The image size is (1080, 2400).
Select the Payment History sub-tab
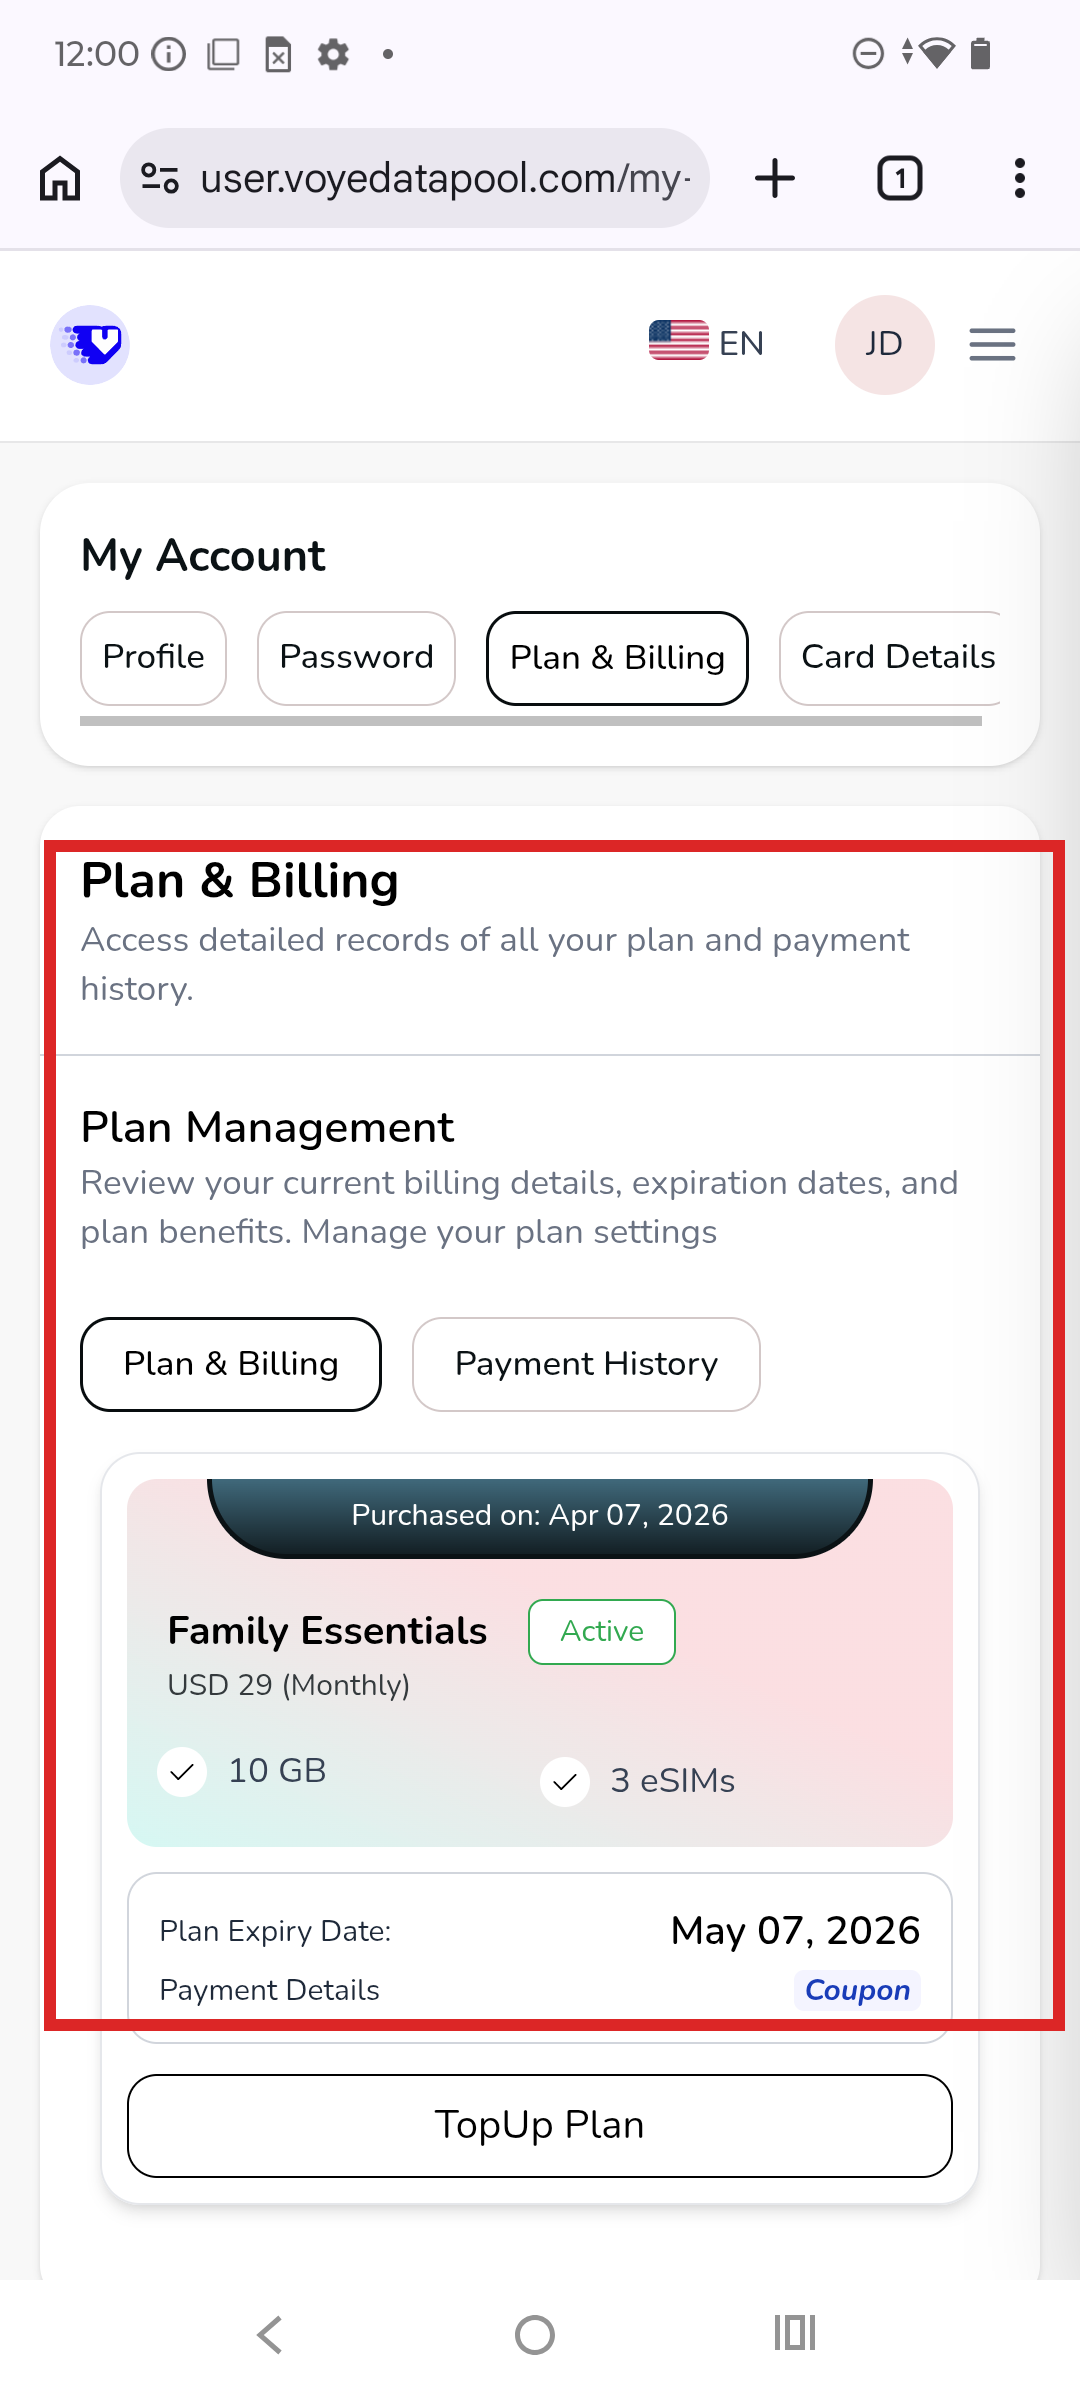586,1364
